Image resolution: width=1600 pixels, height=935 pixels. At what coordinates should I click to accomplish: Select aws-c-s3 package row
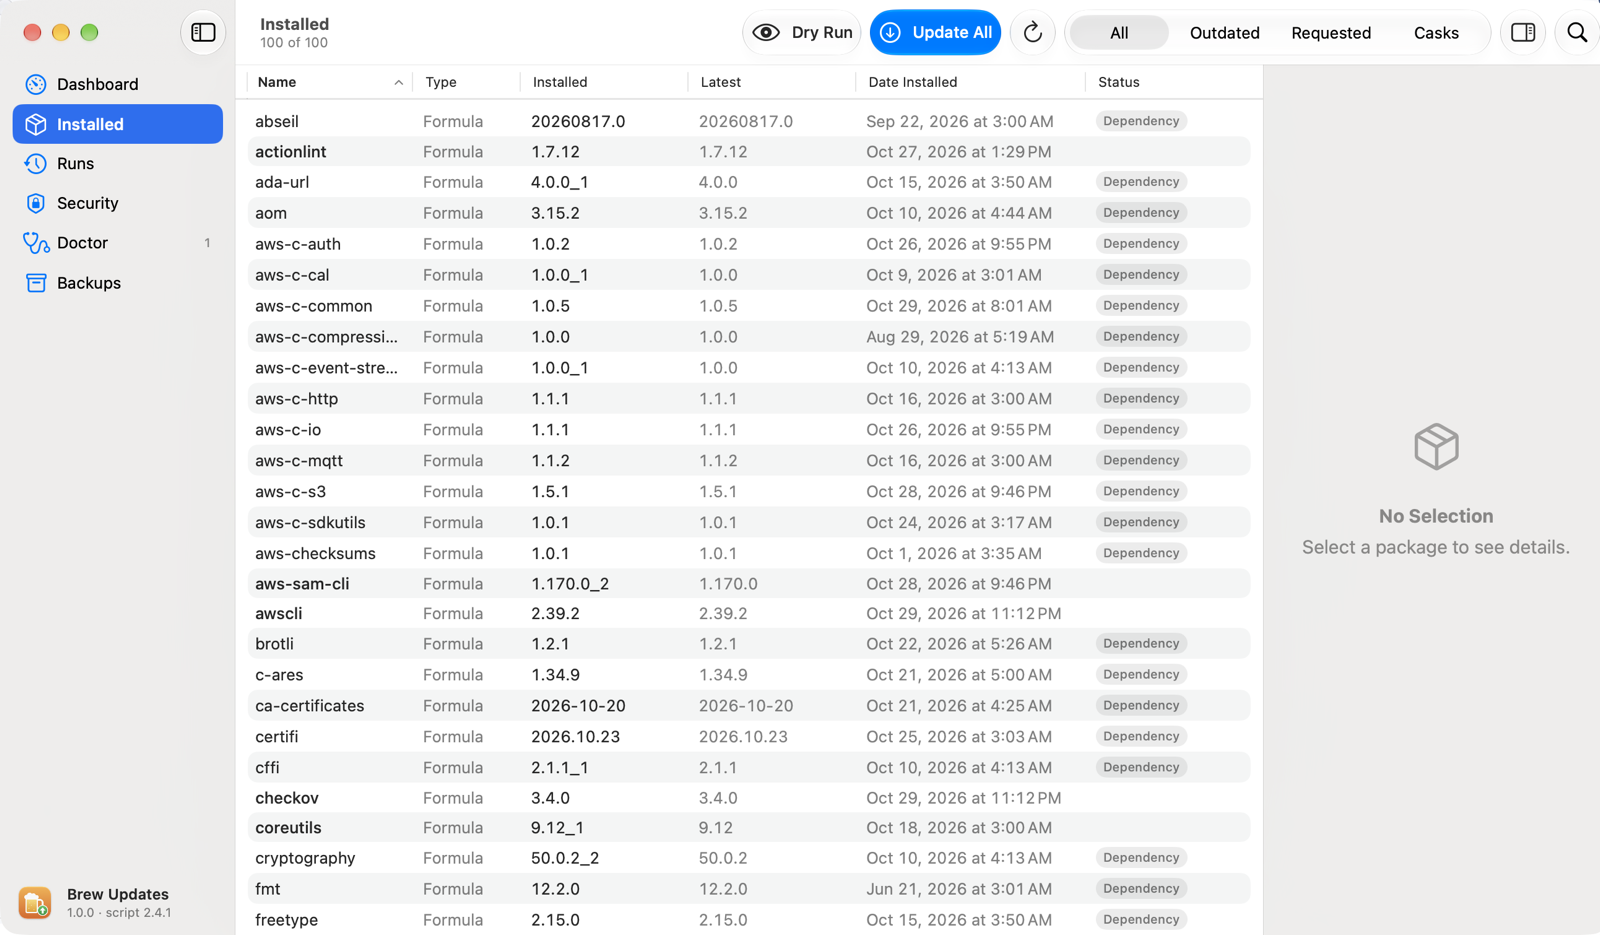click(x=749, y=492)
